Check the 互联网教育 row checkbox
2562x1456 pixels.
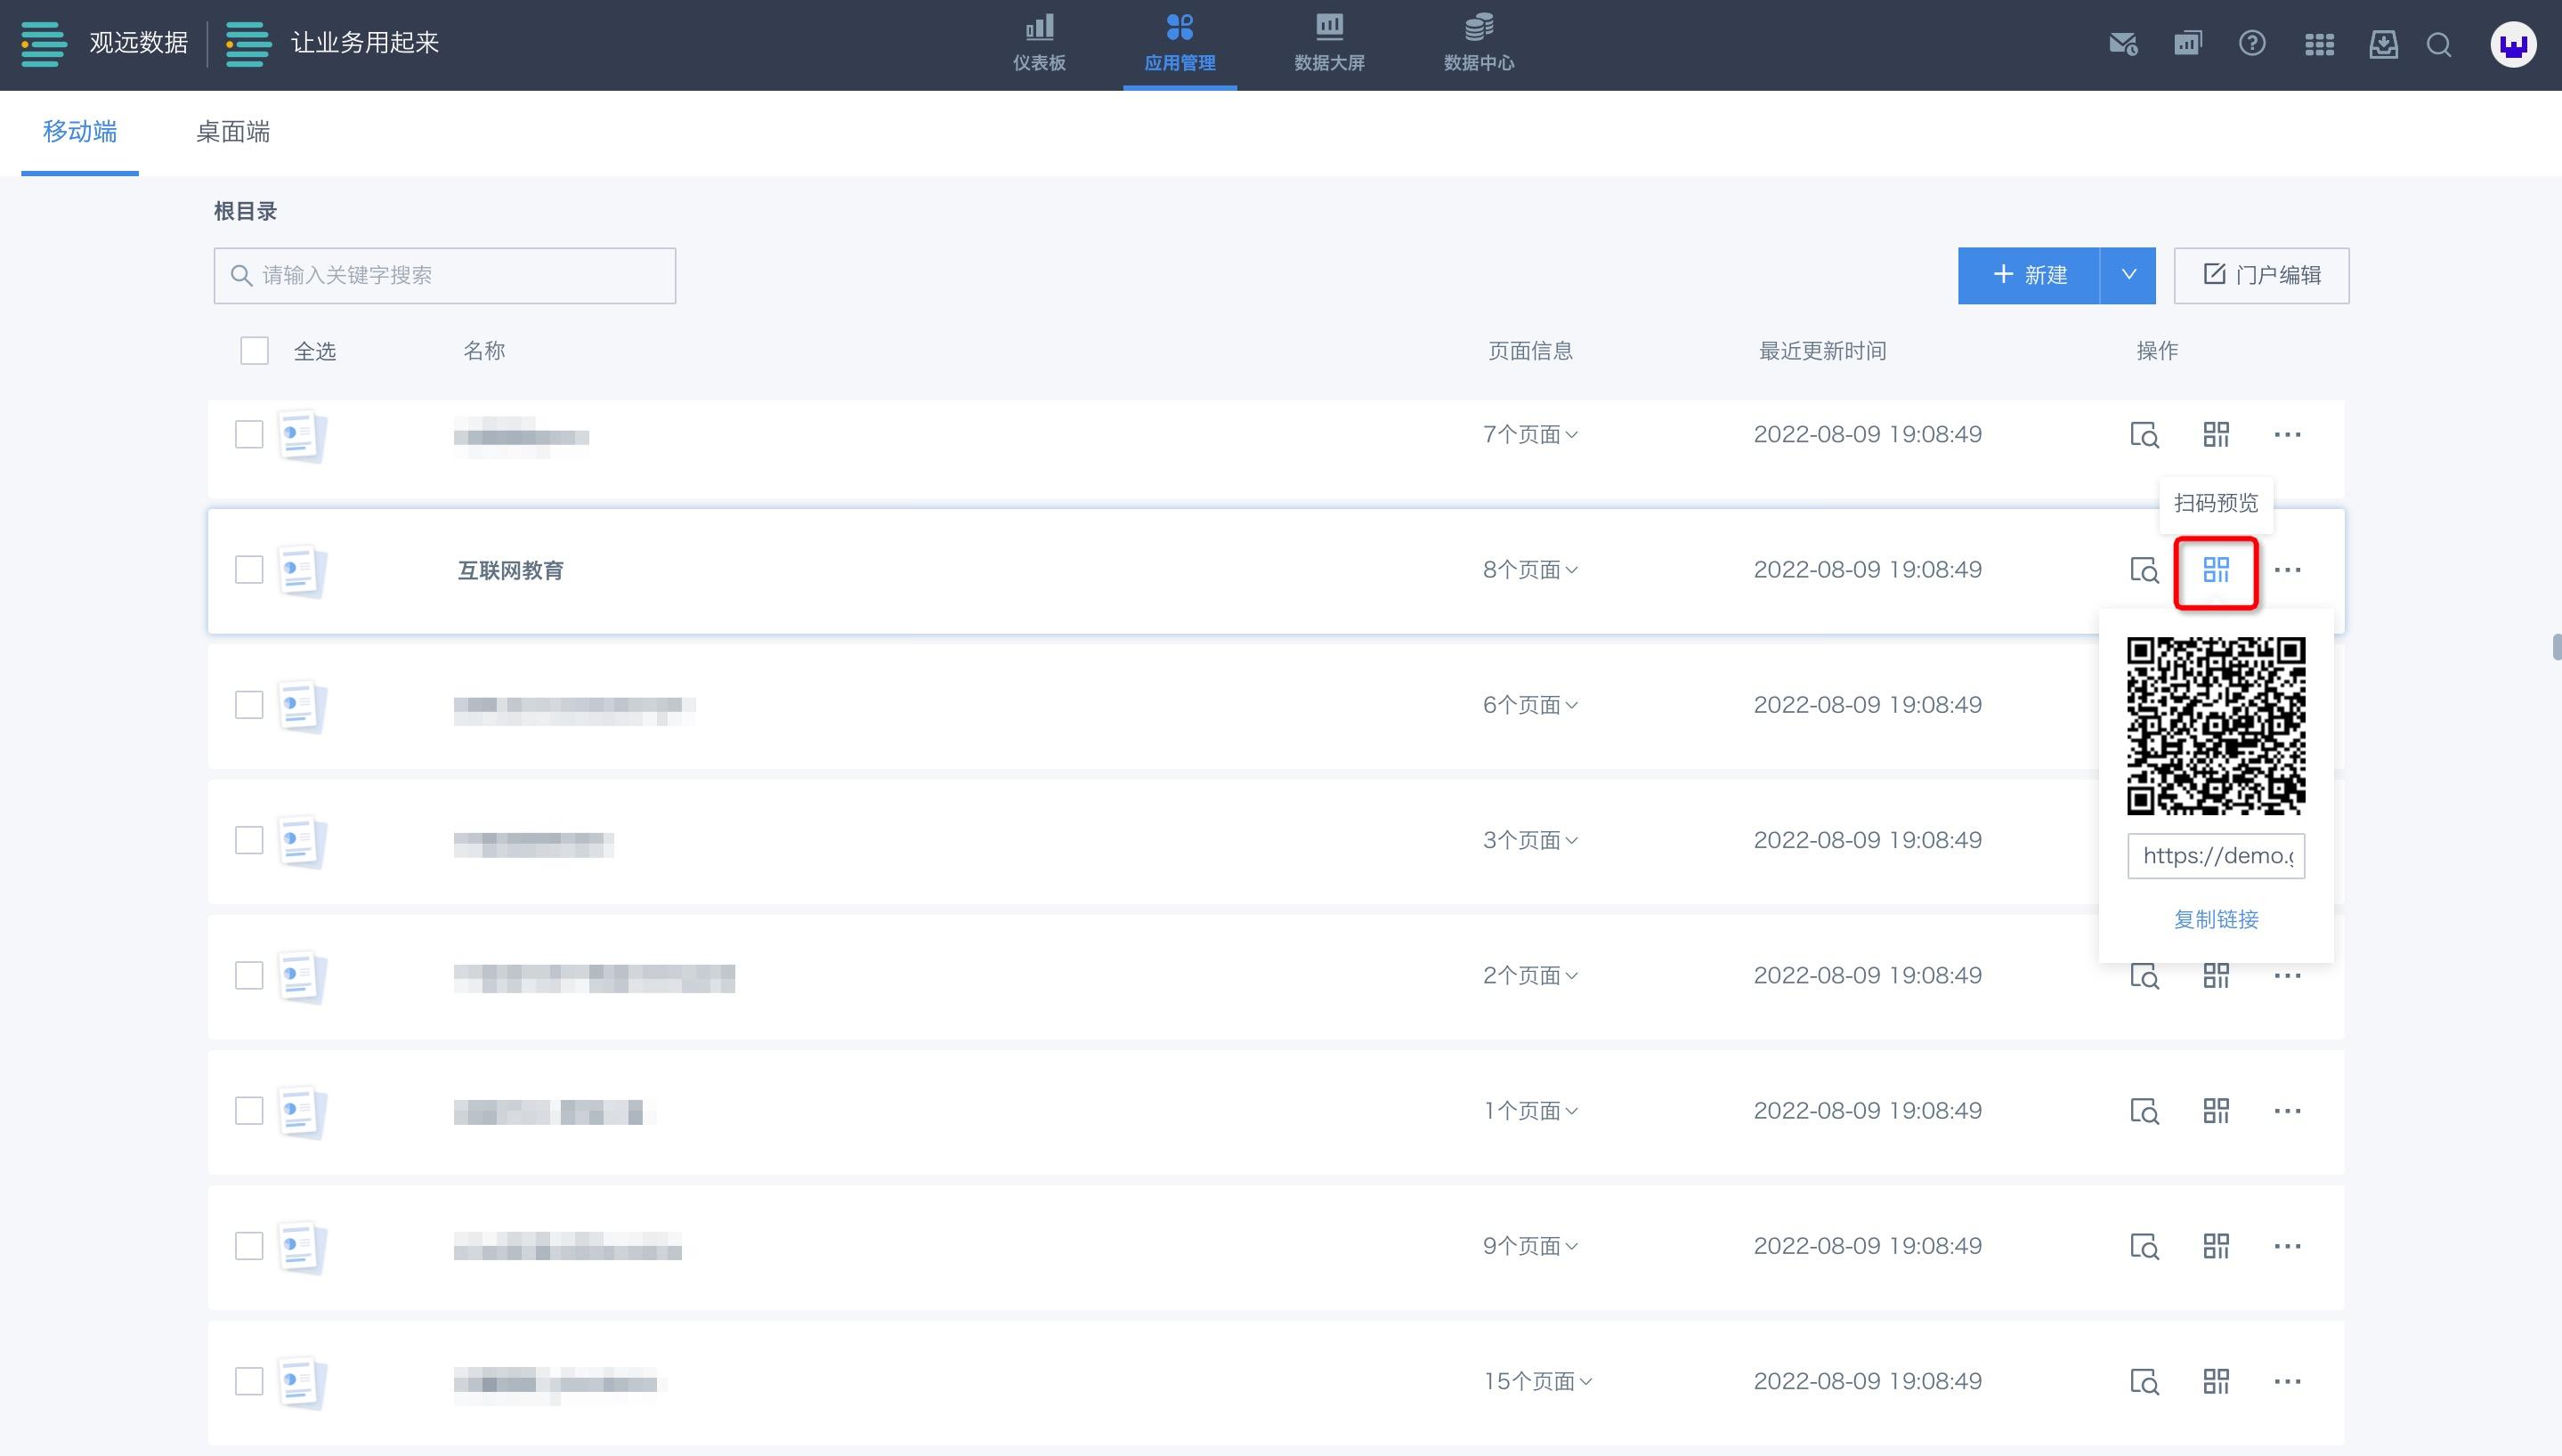249,570
